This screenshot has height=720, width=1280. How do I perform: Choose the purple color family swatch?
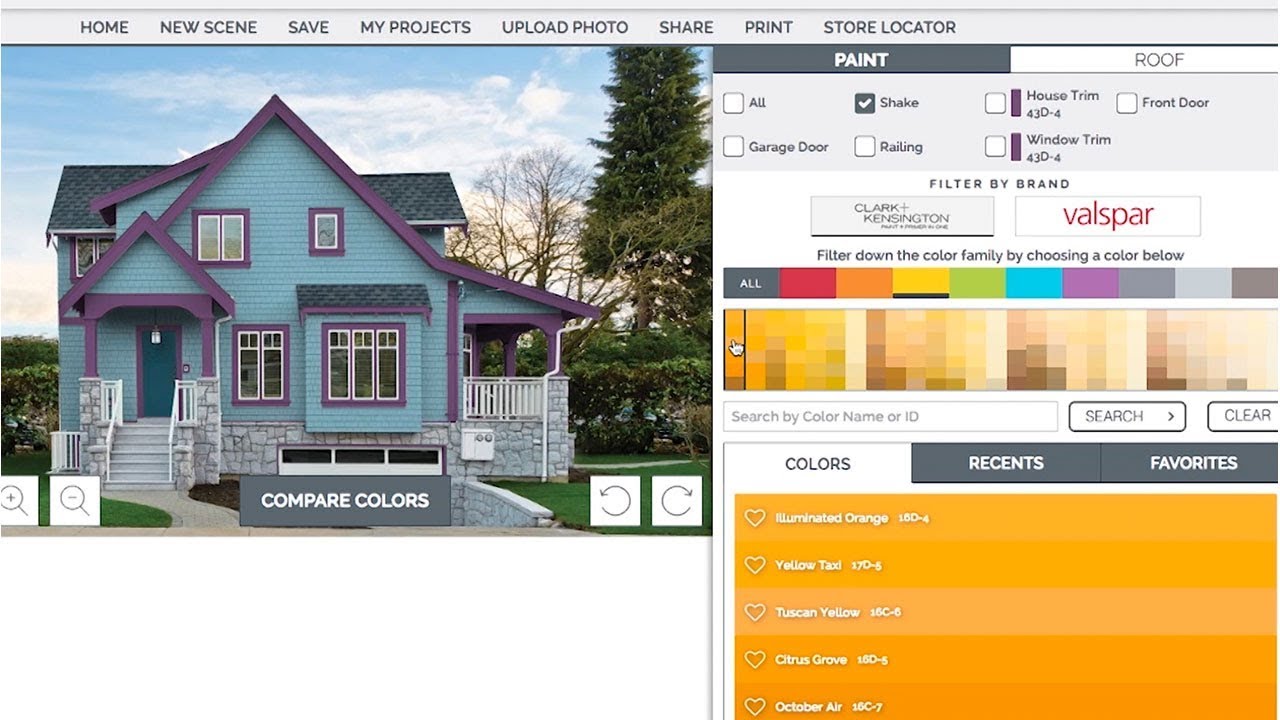click(1090, 283)
